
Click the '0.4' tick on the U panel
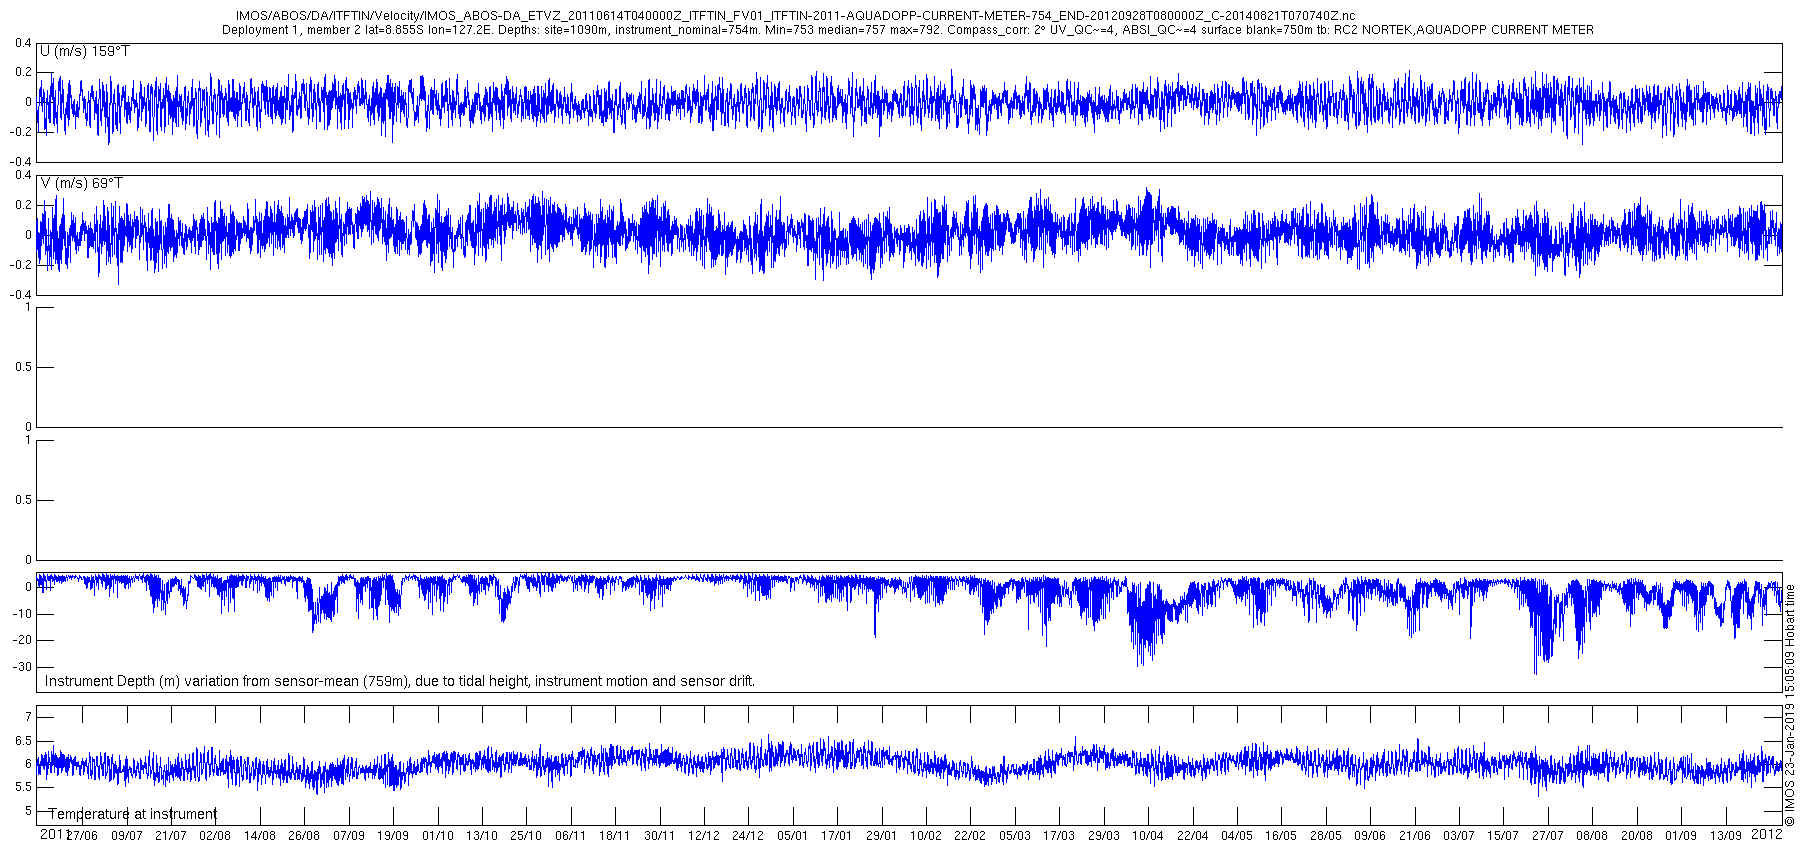[x=23, y=43]
